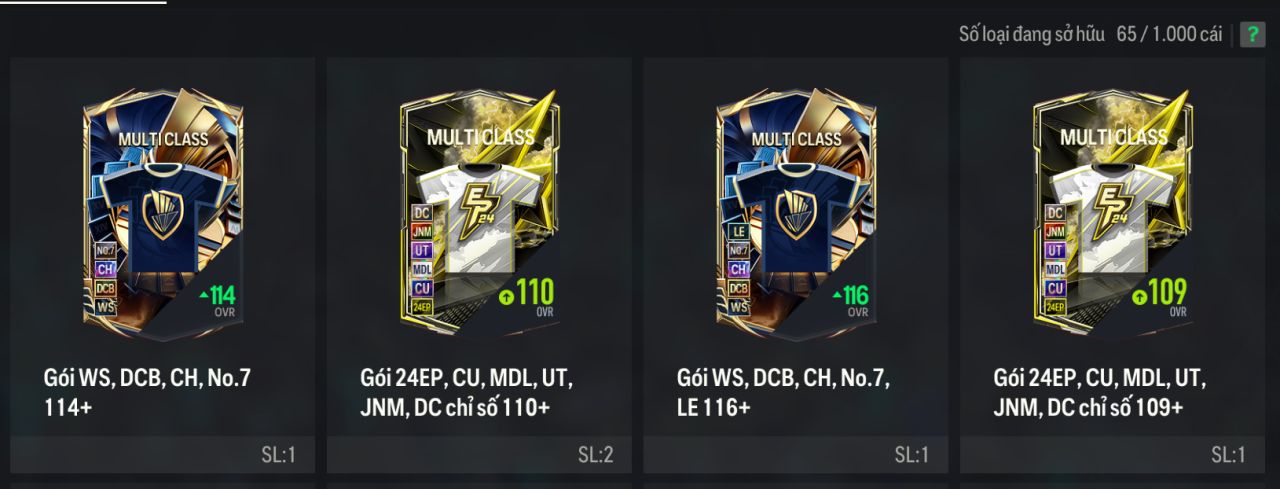Click the No.7 badge on the 114 OVR card
Image resolution: width=1280 pixels, height=489 pixels.
click(106, 250)
